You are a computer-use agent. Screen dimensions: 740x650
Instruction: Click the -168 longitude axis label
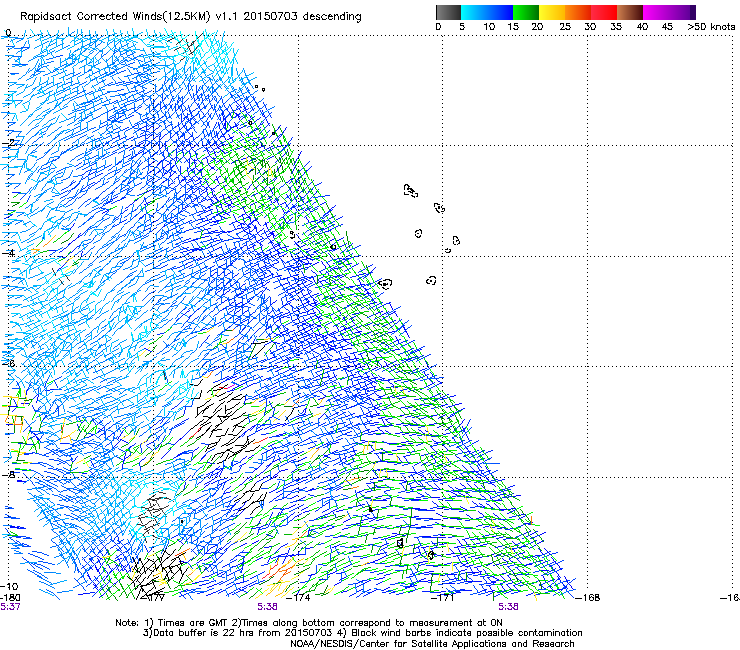589,598
